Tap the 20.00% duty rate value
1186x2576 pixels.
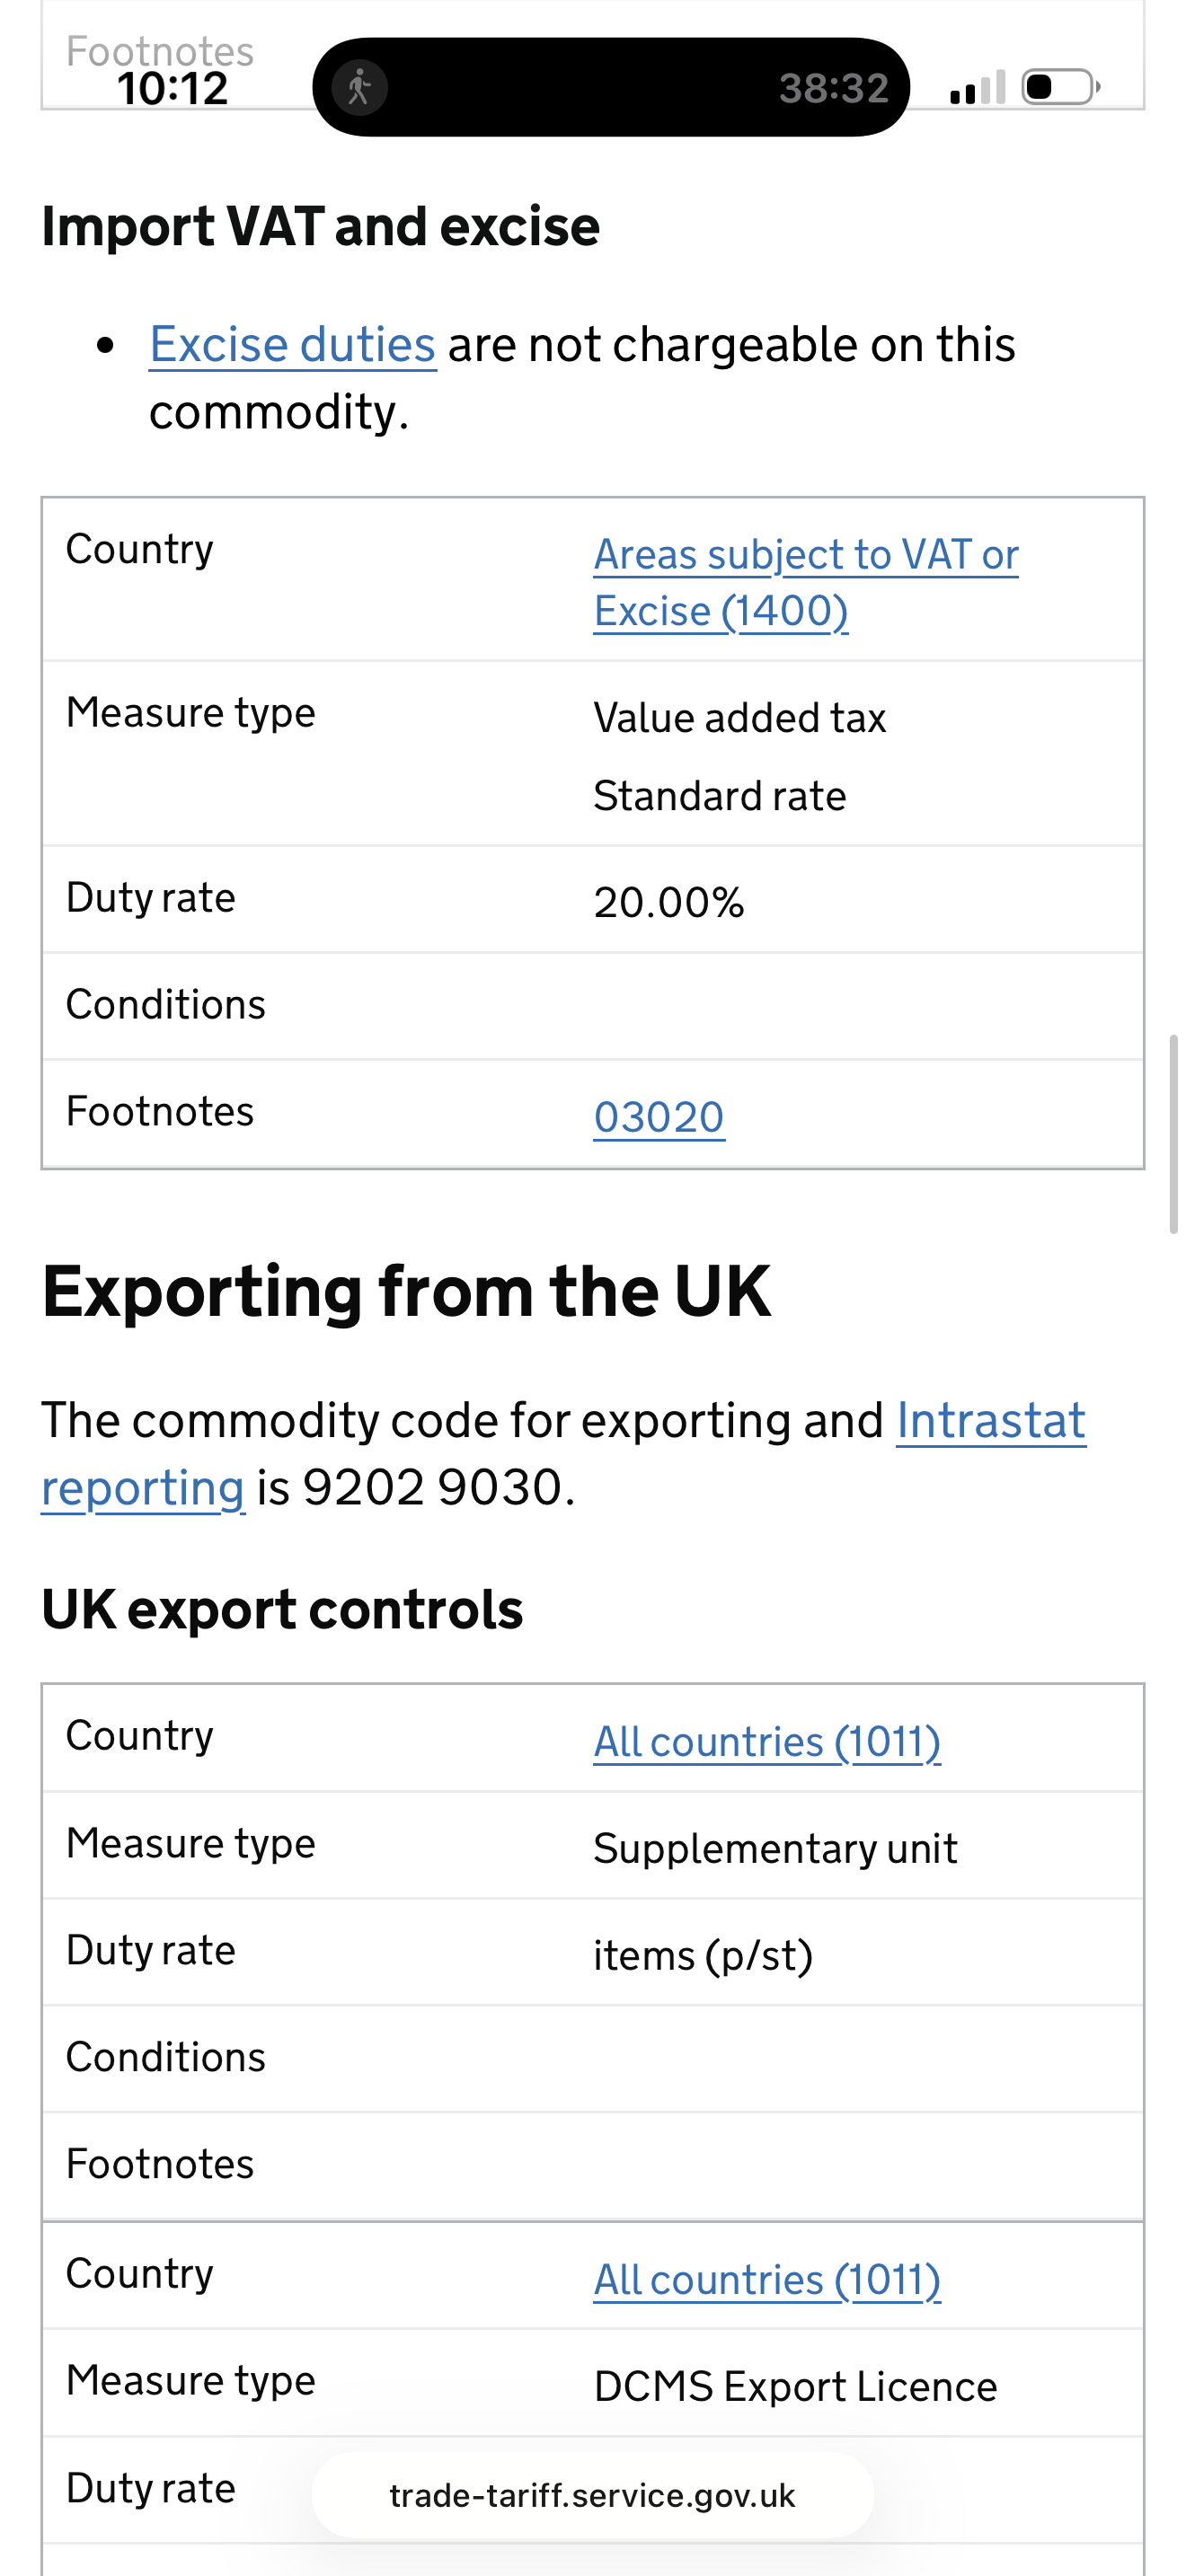click(x=669, y=902)
